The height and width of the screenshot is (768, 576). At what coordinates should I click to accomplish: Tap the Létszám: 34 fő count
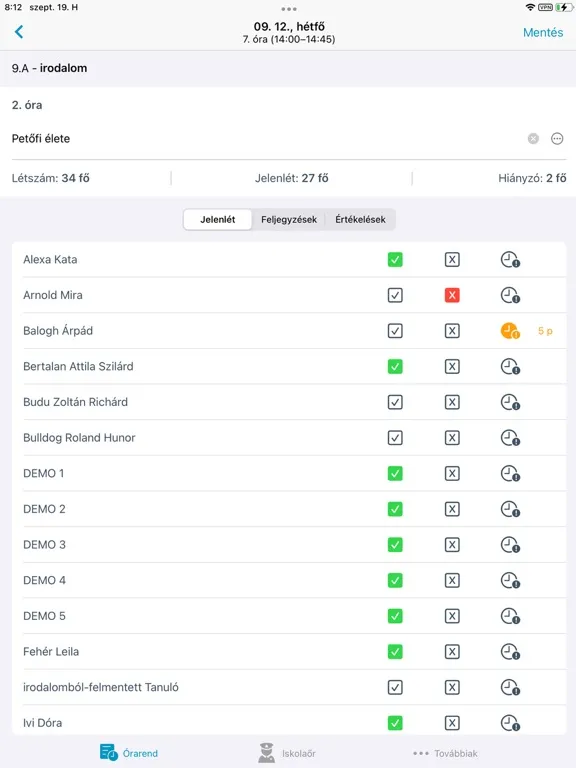(50, 178)
